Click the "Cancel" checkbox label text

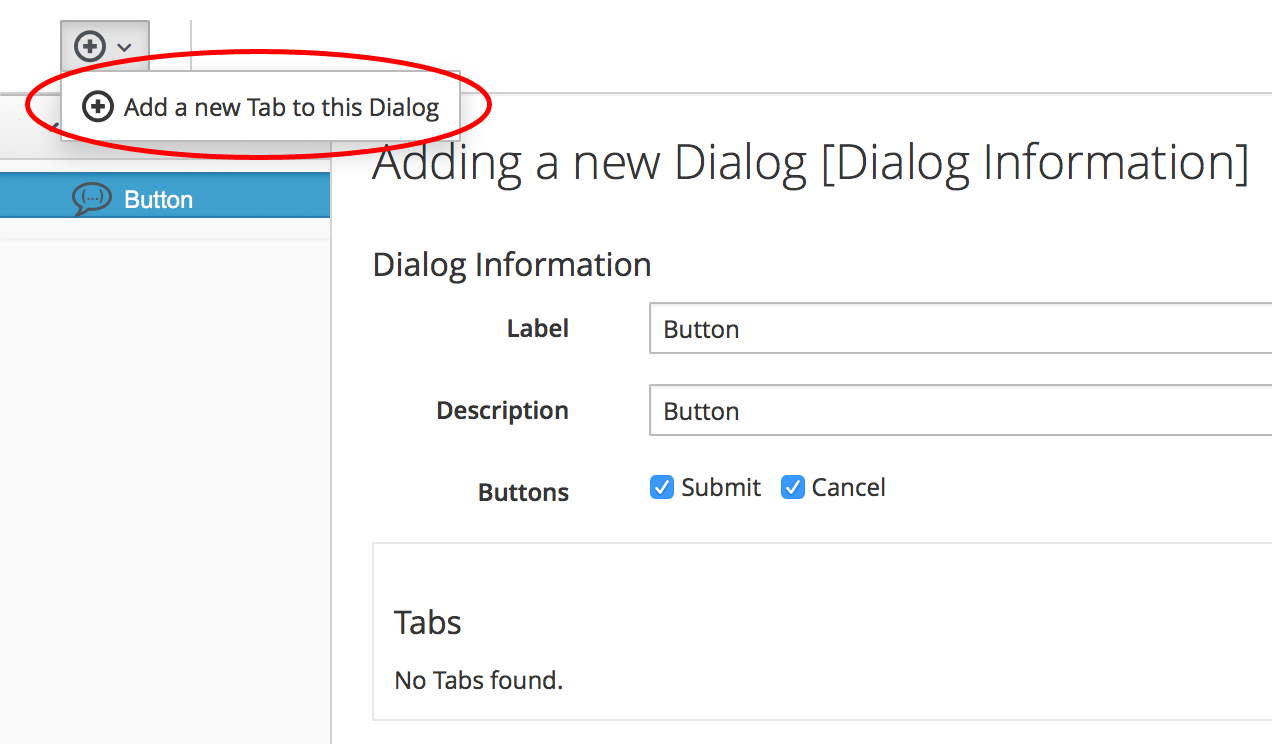(848, 488)
